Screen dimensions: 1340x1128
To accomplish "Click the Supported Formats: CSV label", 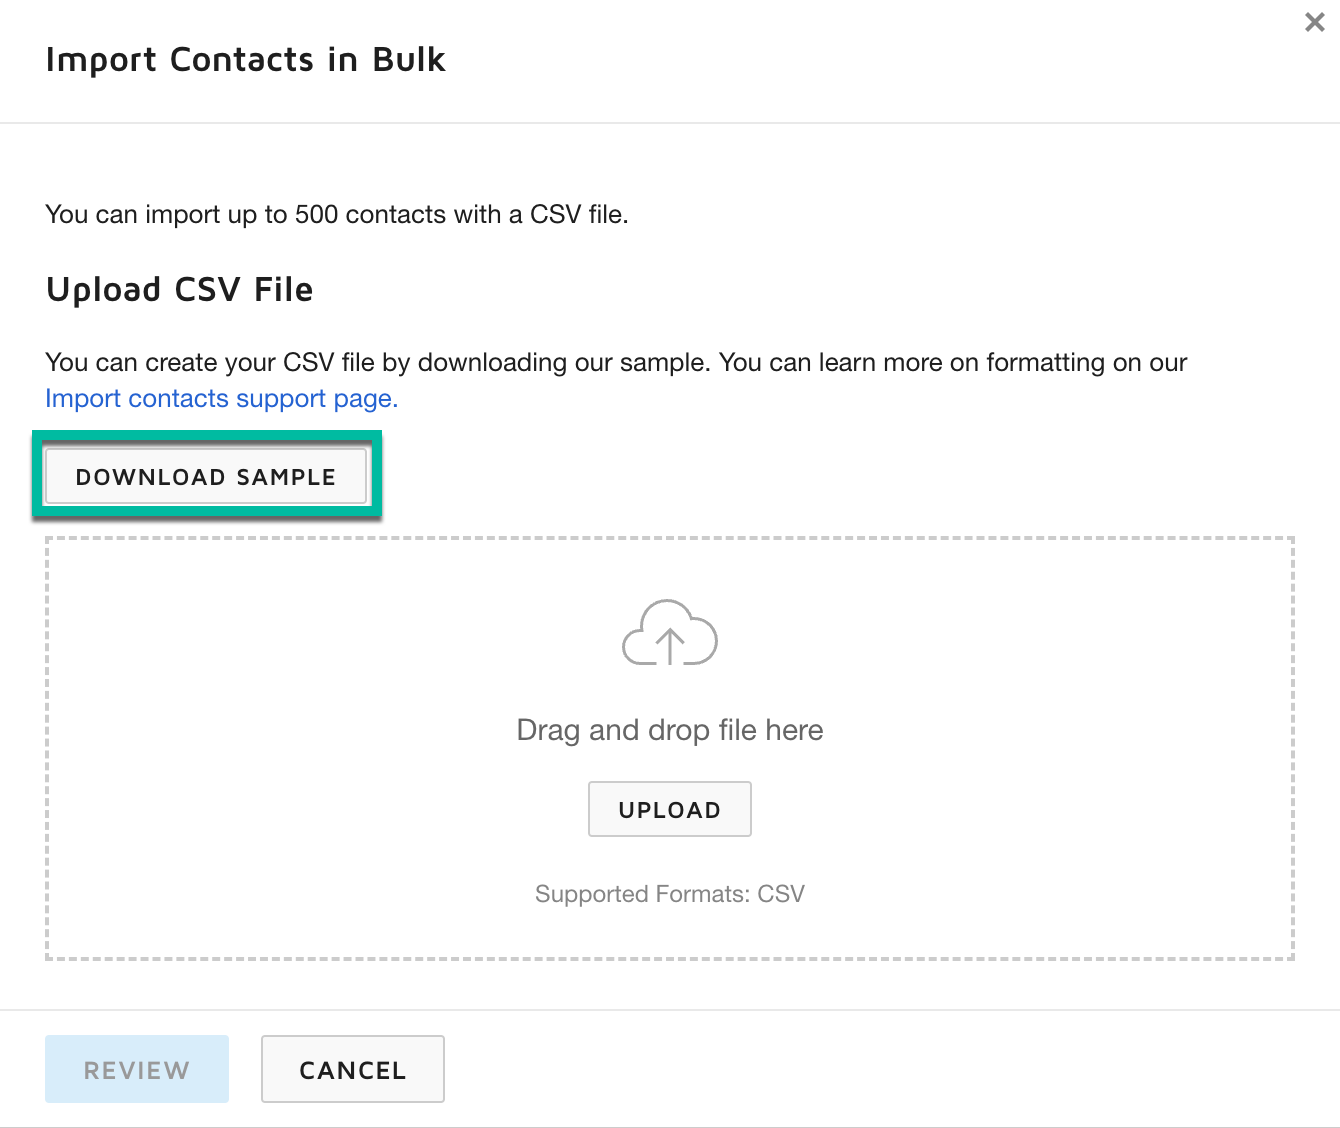I will point(669,893).
